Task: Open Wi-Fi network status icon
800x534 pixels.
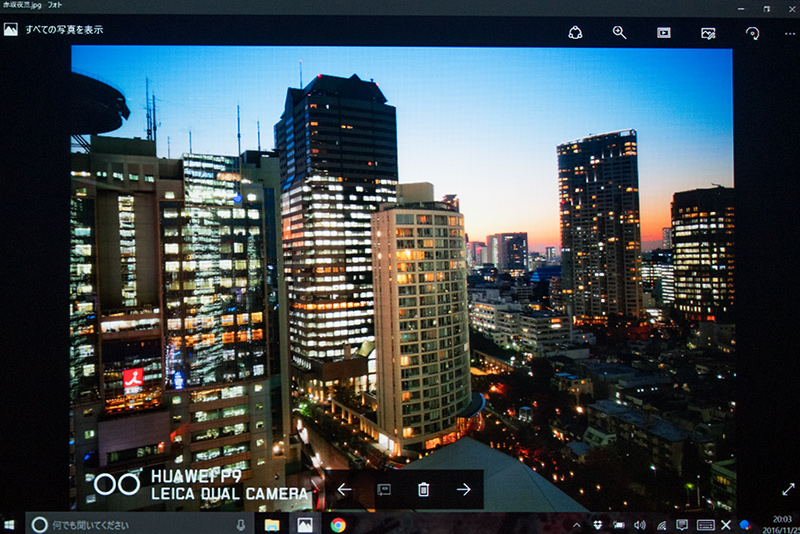Action: click(661, 525)
